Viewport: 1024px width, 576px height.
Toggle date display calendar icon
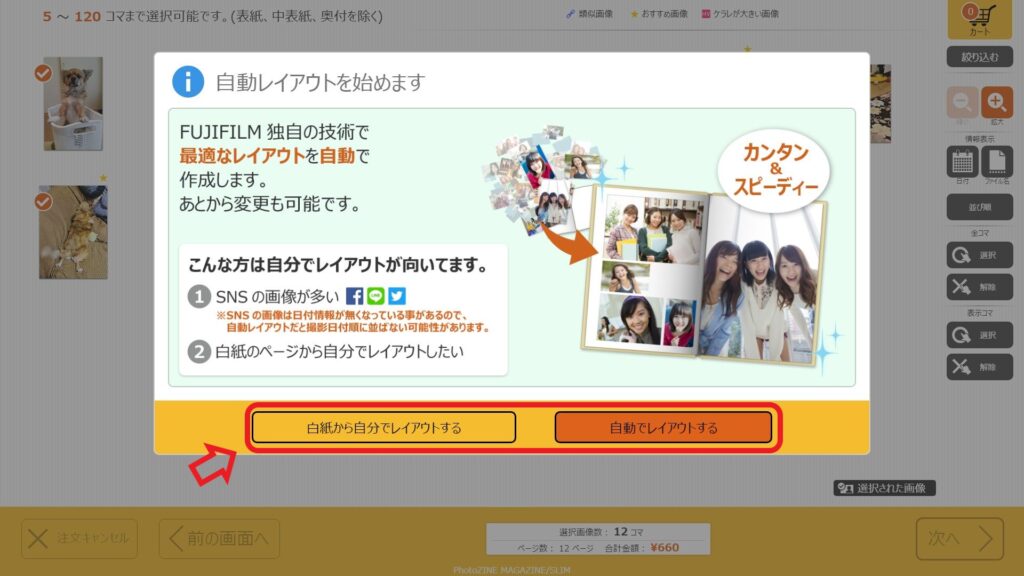pyautogui.click(x=962, y=163)
